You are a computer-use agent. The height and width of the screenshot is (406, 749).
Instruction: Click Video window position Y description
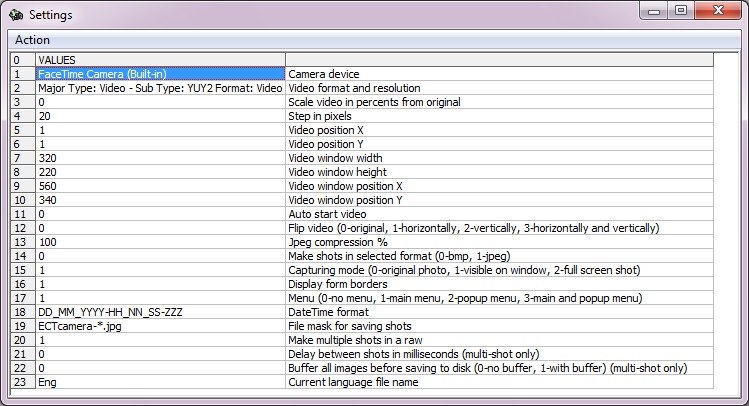click(499, 200)
